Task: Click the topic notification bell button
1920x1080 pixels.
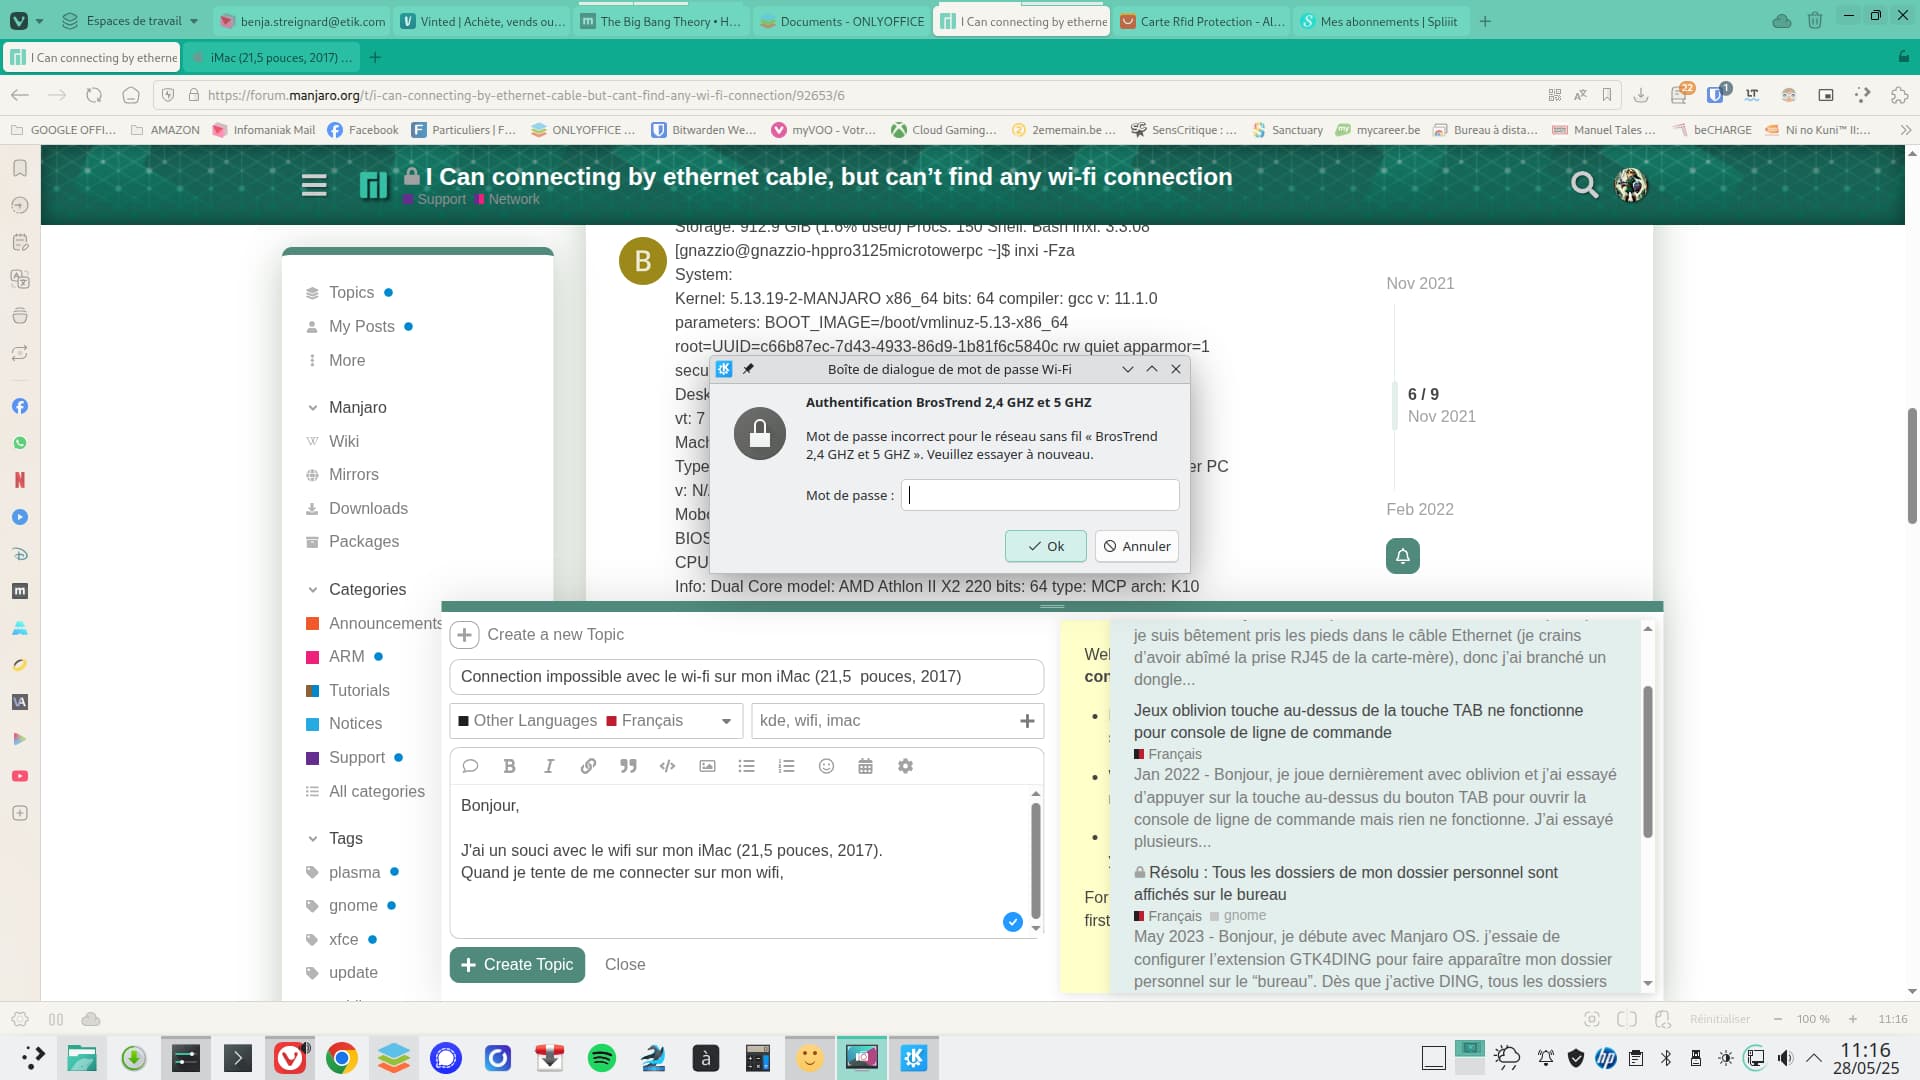Action: tap(1403, 556)
